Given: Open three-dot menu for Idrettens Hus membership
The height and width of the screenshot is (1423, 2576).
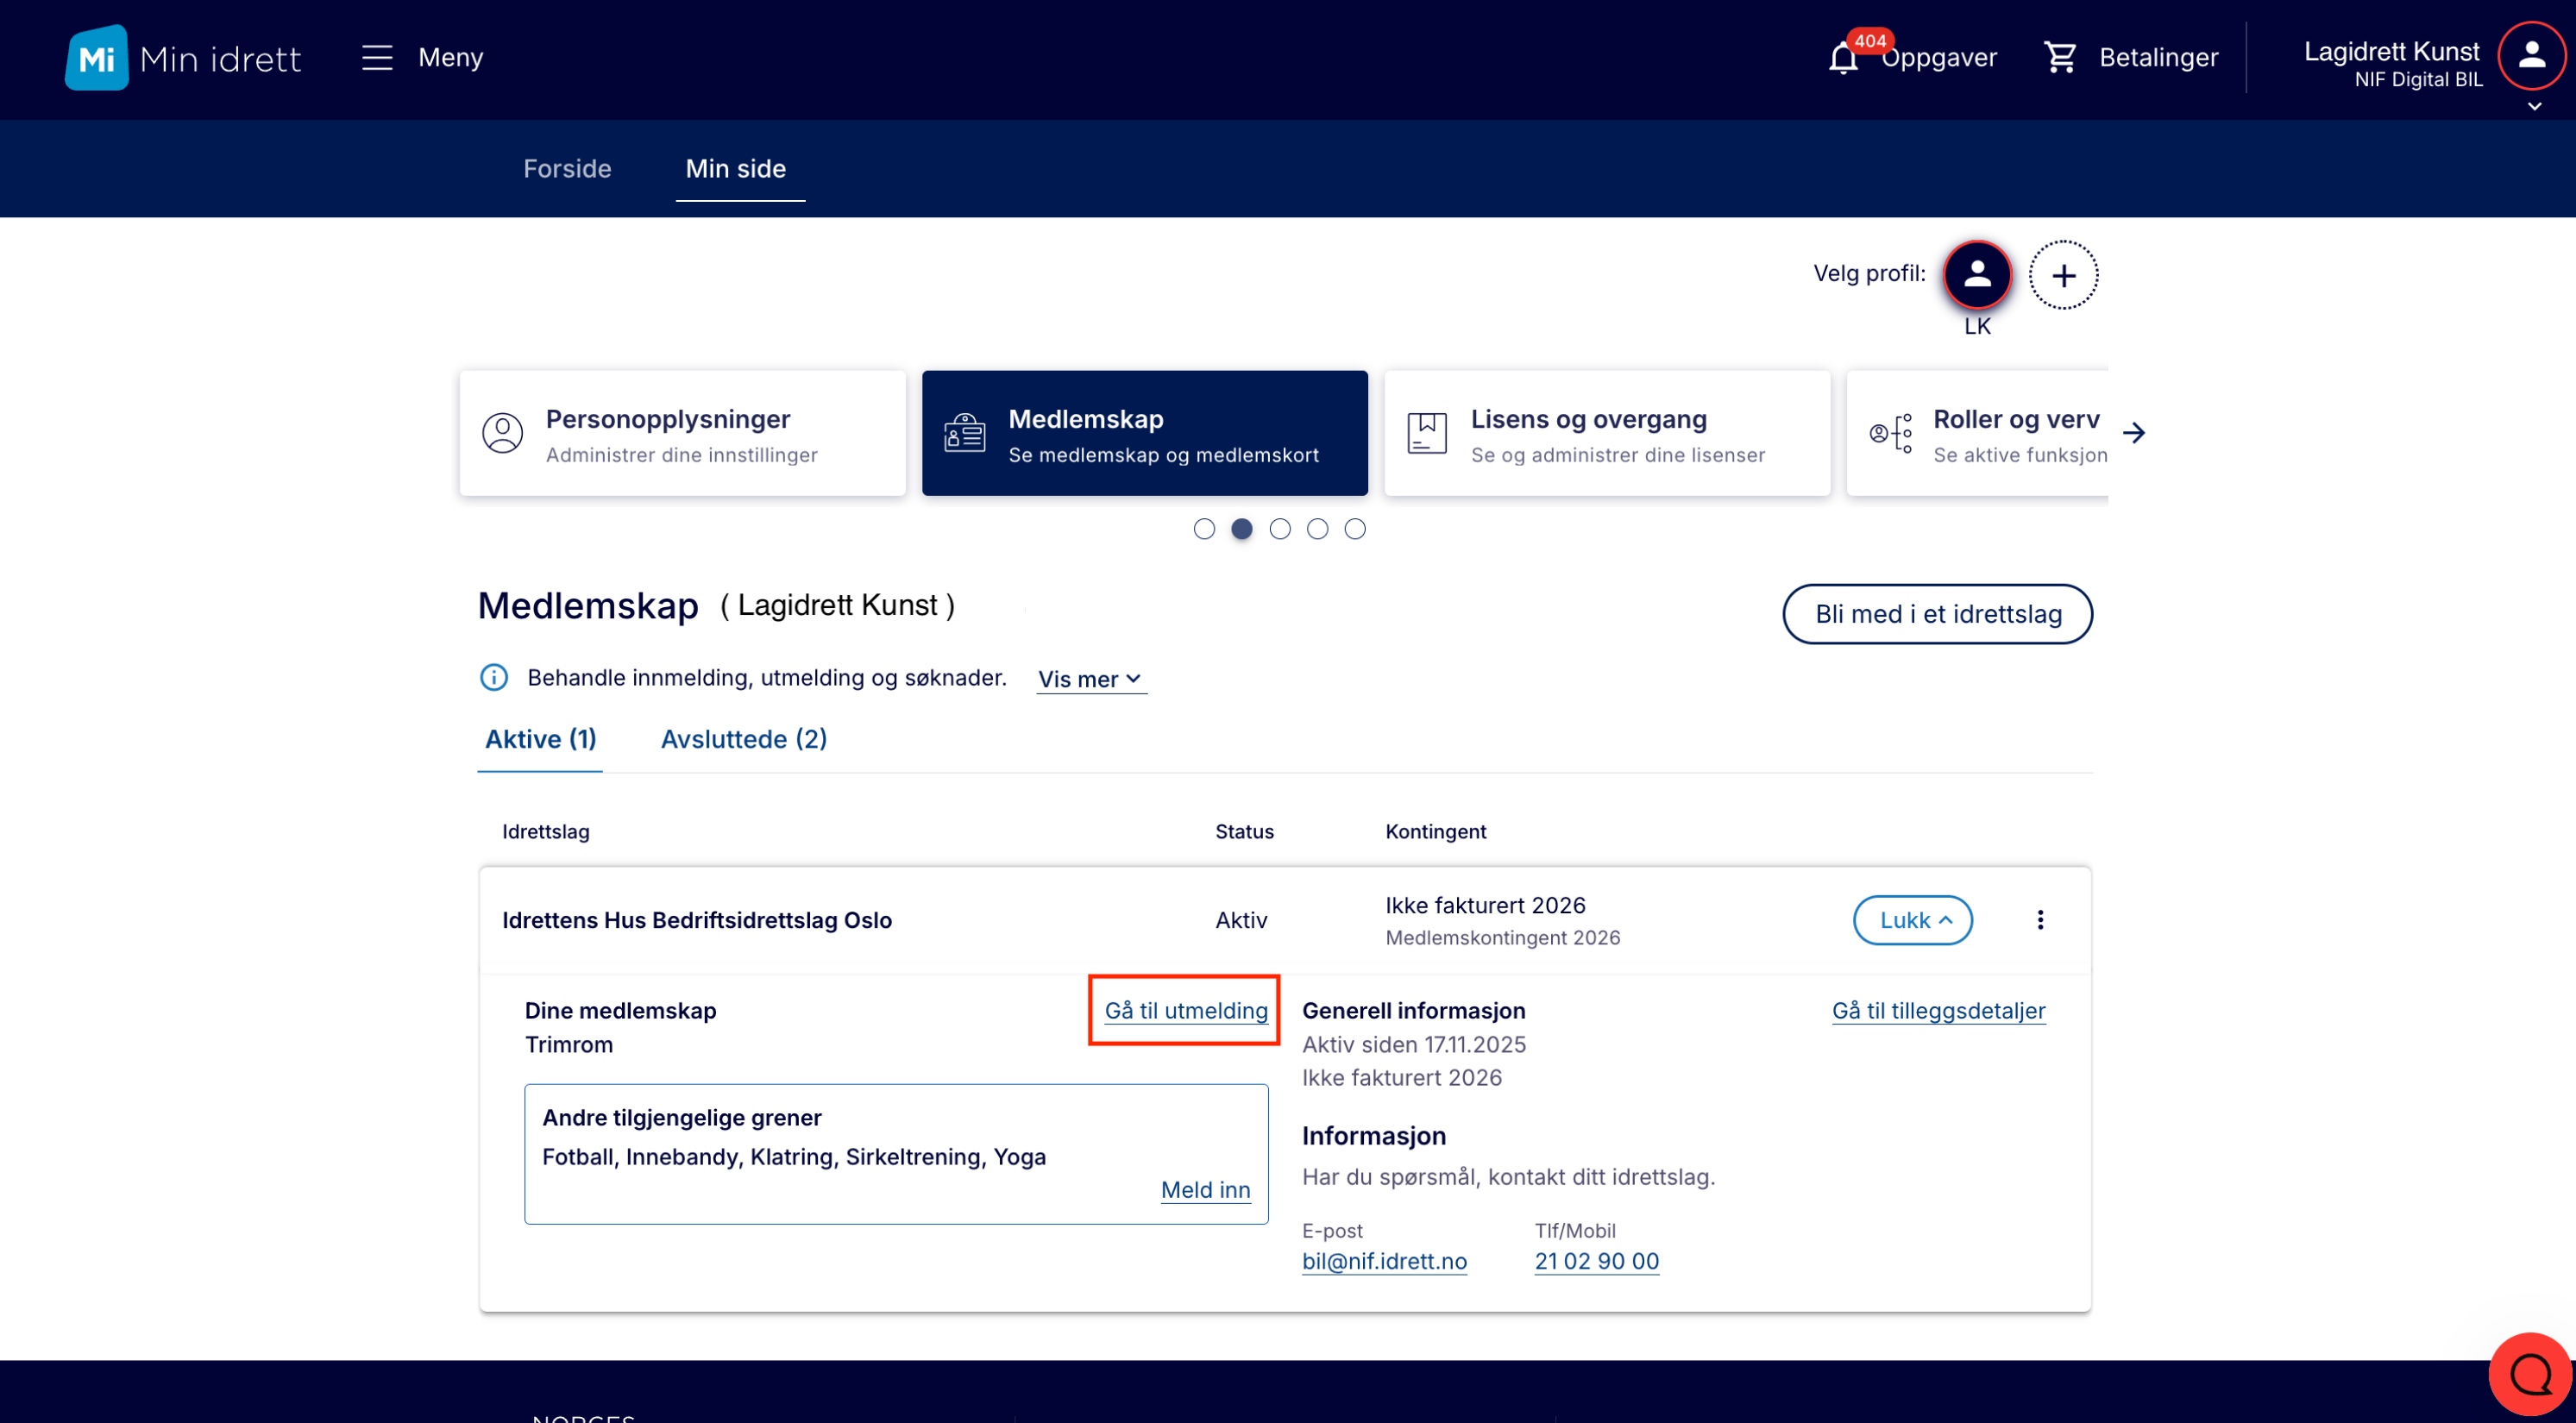Looking at the screenshot, I should point(2040,920).
